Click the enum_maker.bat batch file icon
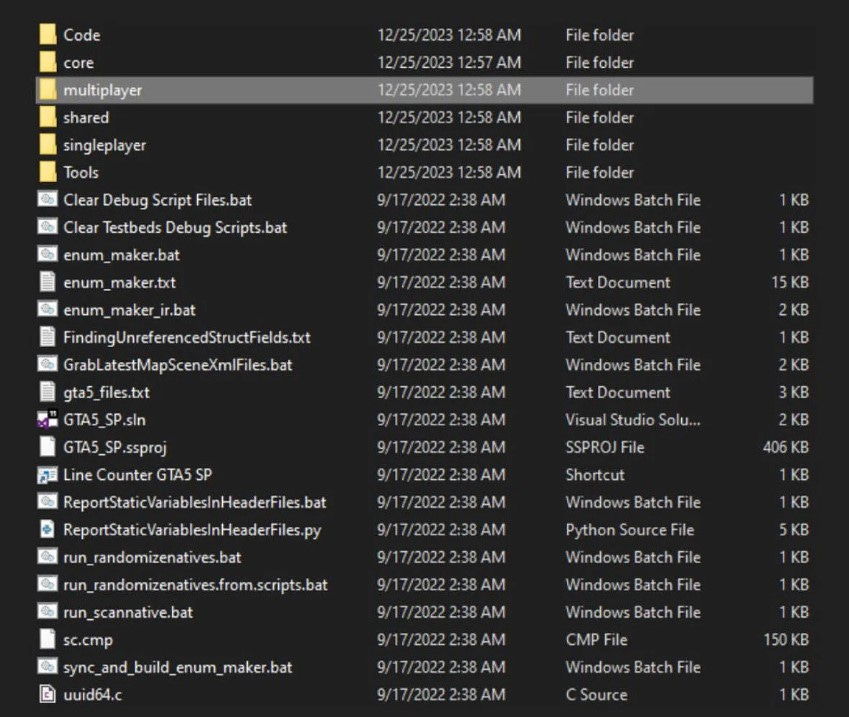The width and height of the screenshot is (849, 717). click(48, 255)
